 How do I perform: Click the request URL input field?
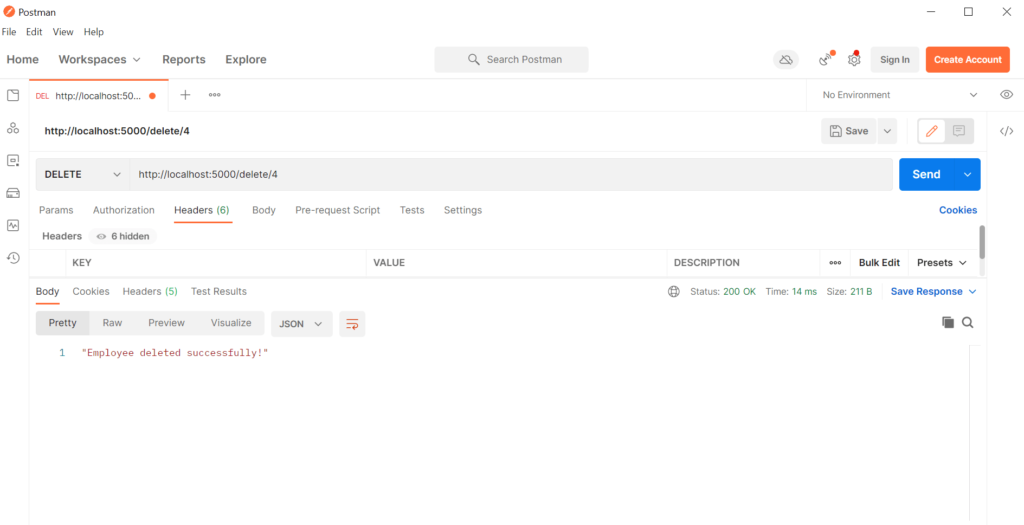pyautogui.click(x=510, y=174)
